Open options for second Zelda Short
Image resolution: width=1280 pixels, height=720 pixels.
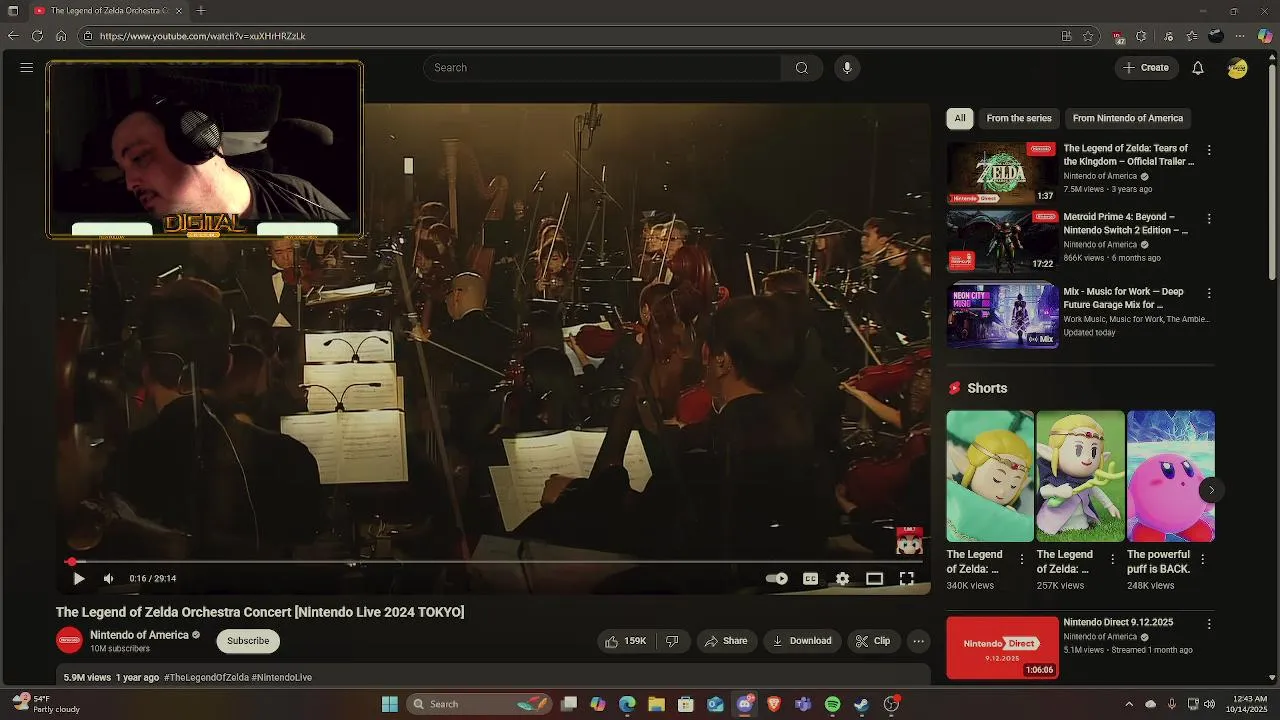click(1112, 559)
